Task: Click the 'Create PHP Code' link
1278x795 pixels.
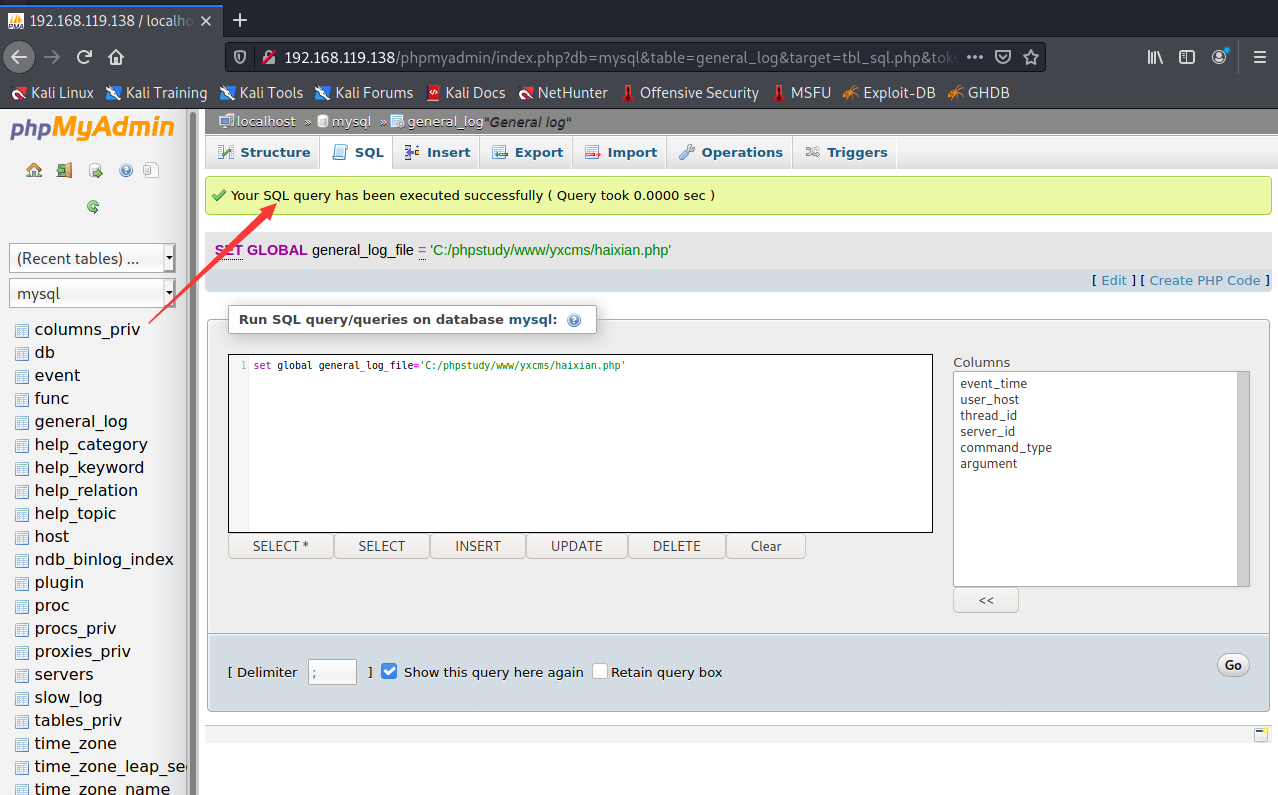Action: coord(1205,280)
